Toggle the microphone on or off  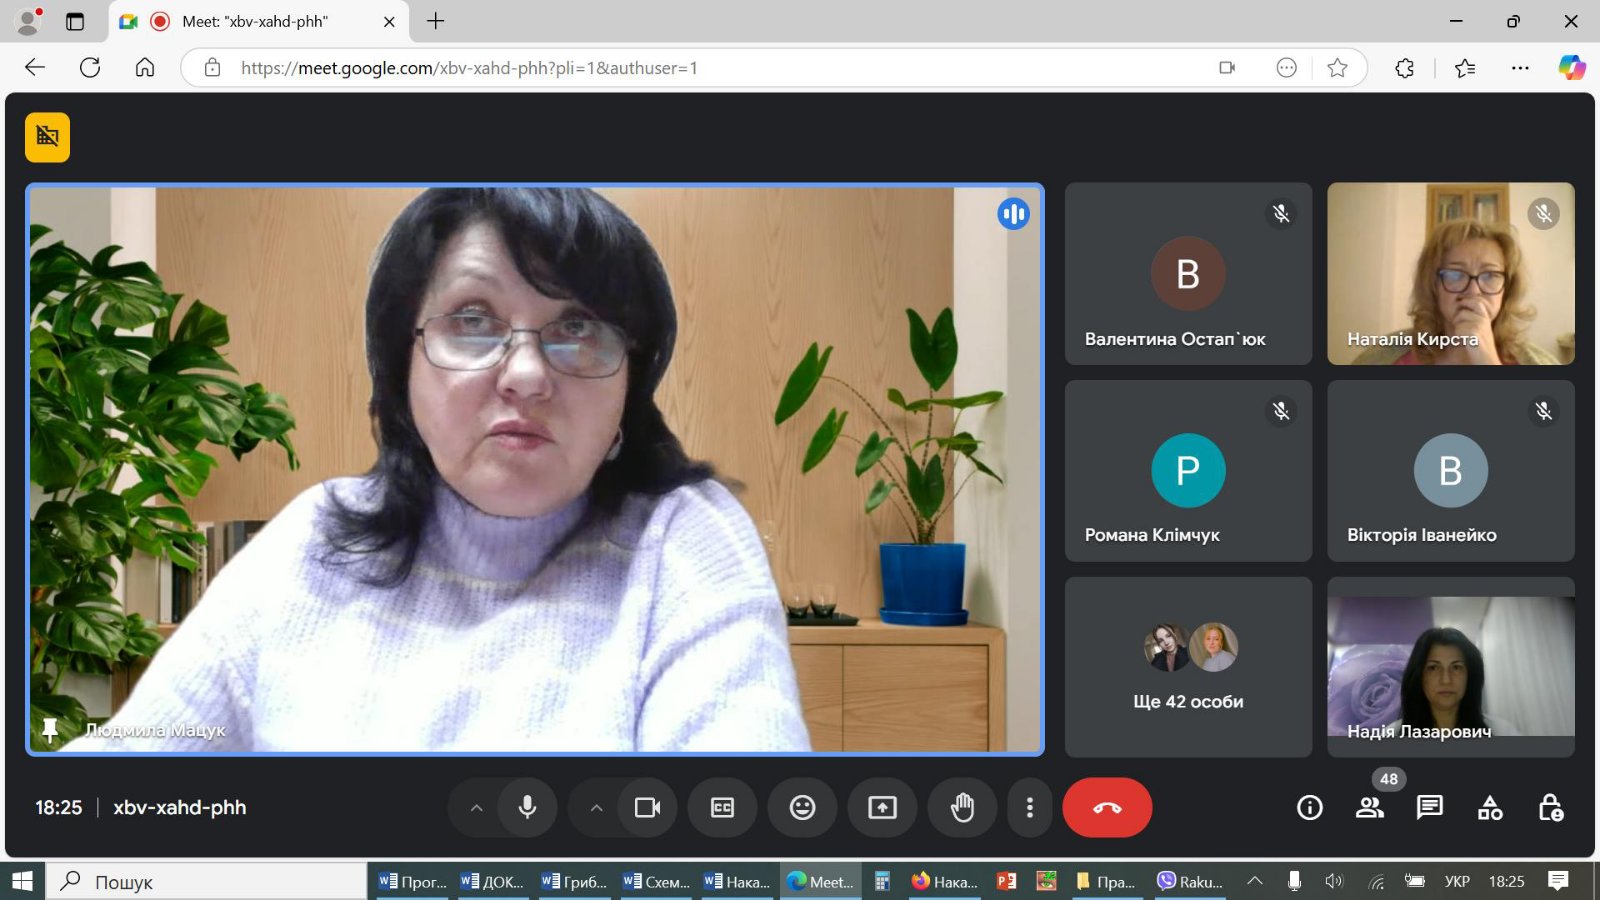click(527, 807)
